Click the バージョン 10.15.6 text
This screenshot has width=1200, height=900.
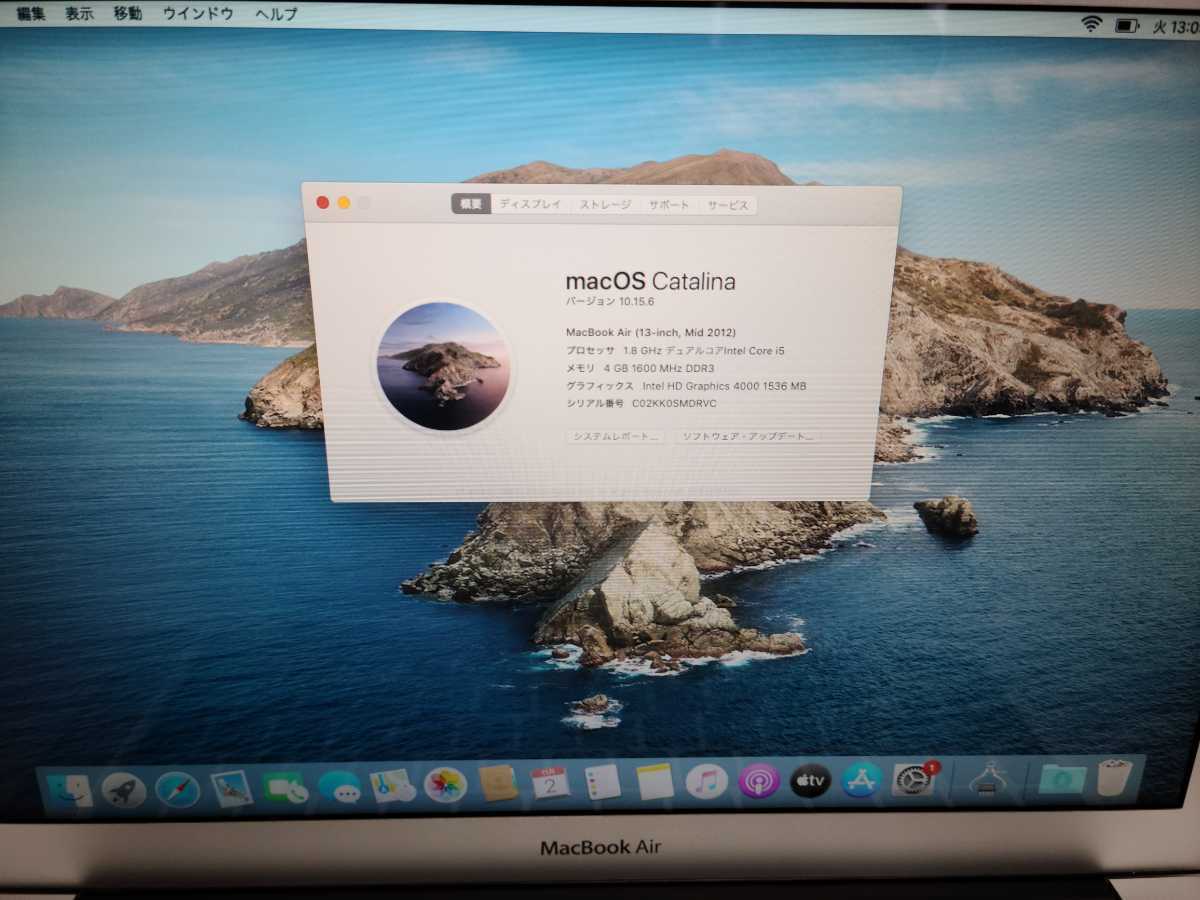(x=609, y=301)
